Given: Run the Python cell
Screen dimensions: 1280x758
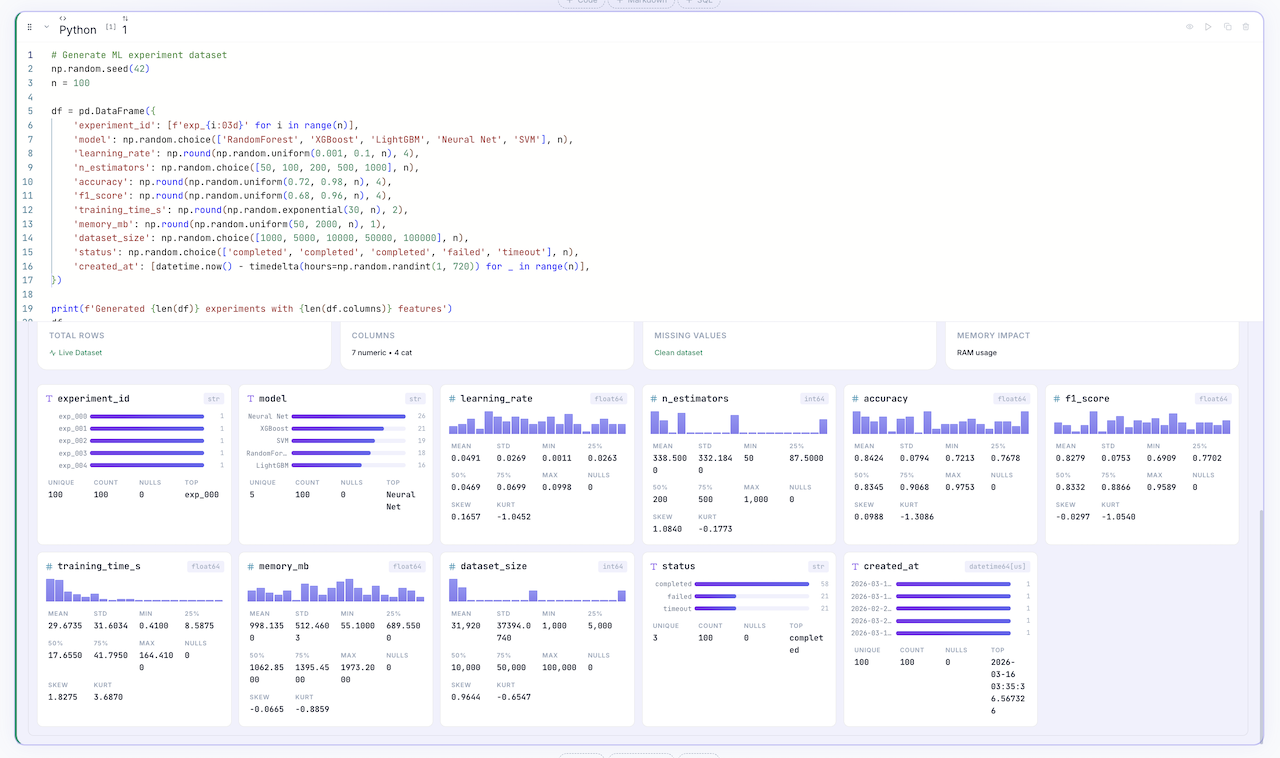Looking at the screenshot, I should coord(1208,27).
